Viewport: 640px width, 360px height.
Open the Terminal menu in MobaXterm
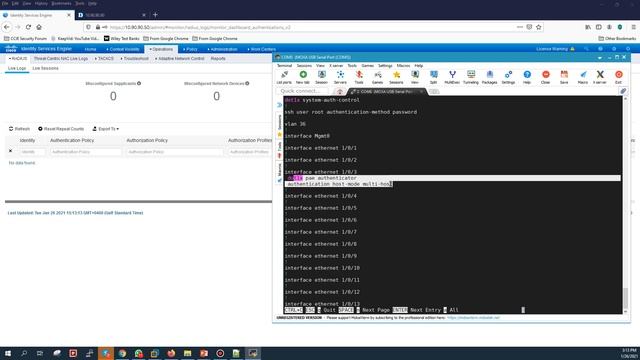coord(284,66)
